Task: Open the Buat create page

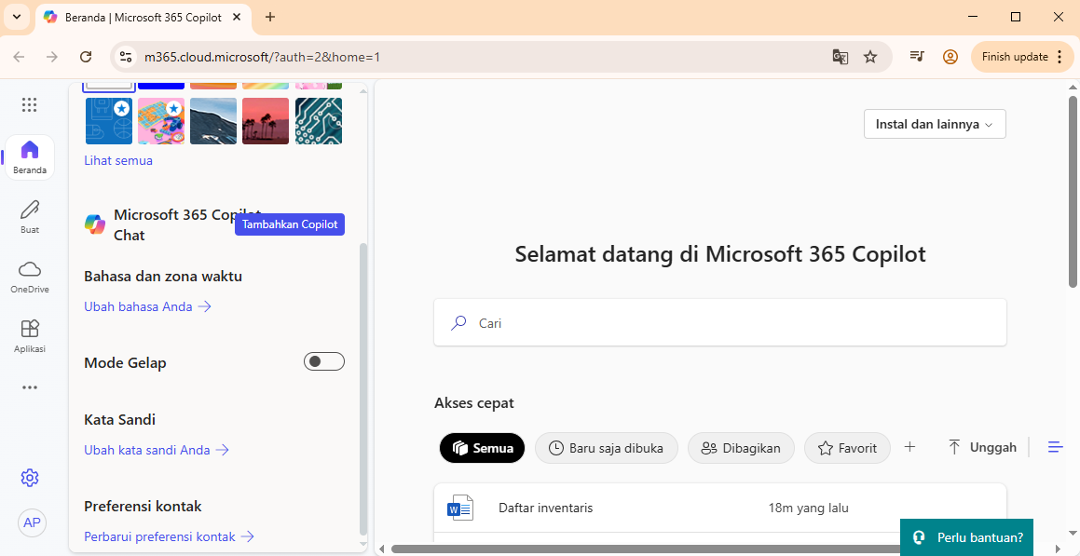Action: (29, 216)
